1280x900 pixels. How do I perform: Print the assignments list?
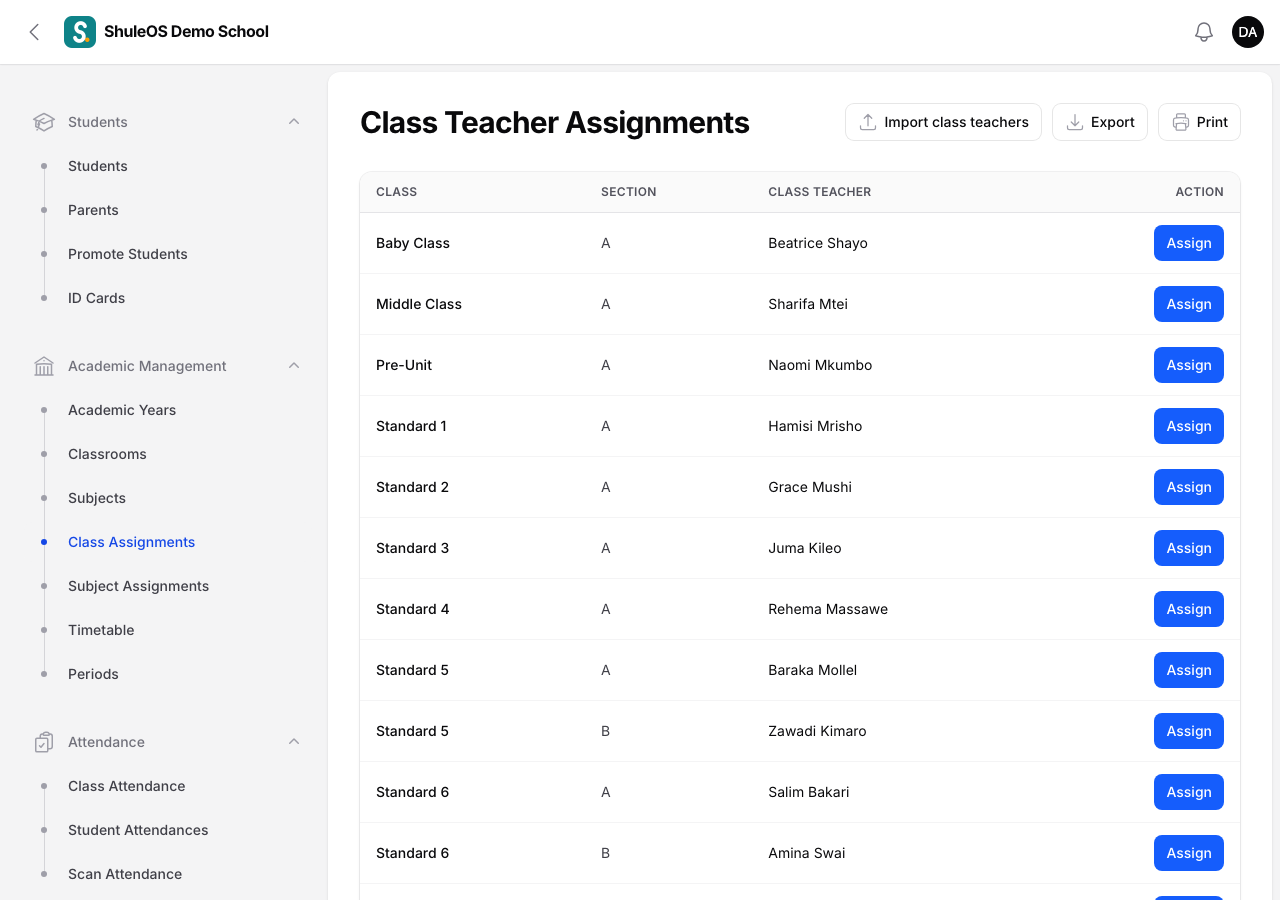pyautogui.click(x=1199, y=122)
